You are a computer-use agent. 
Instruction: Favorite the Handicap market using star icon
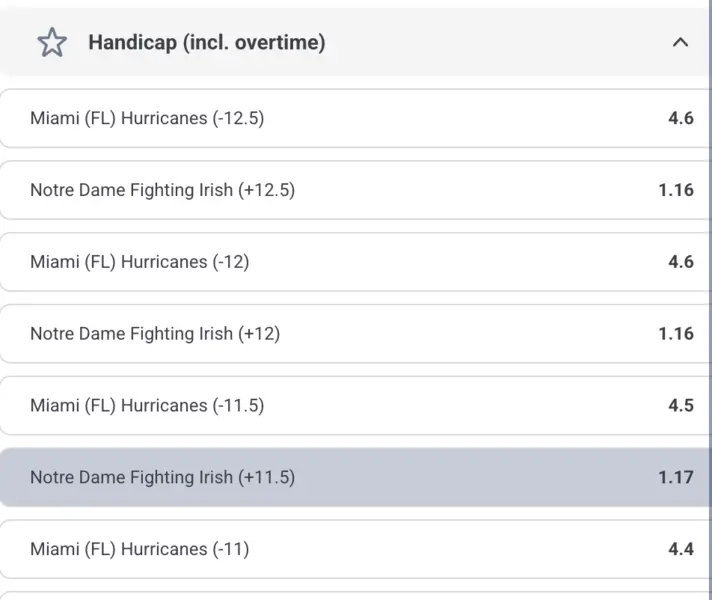51,43
